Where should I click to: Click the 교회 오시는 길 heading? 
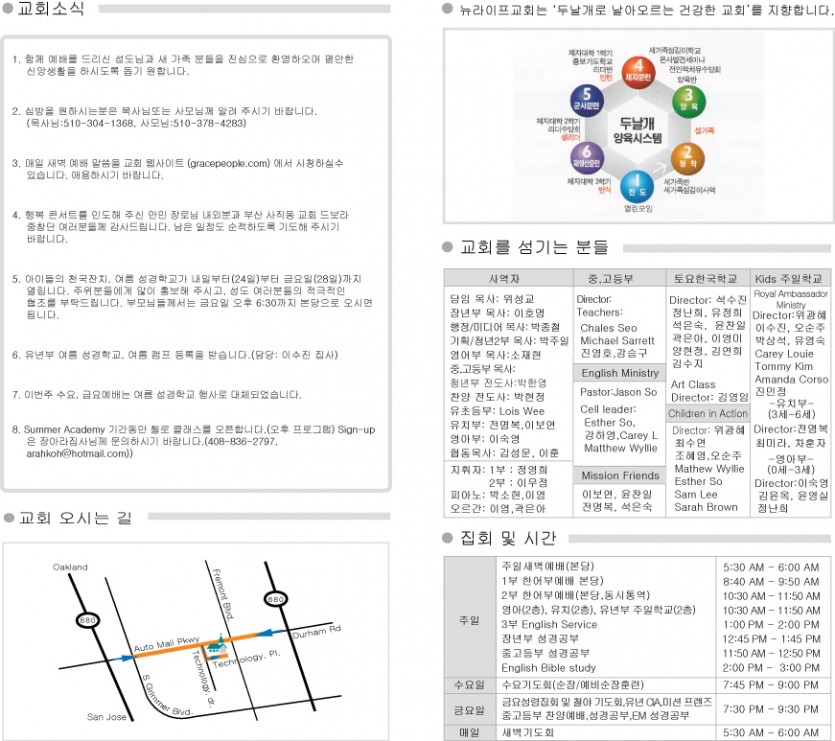click(75, 518)
